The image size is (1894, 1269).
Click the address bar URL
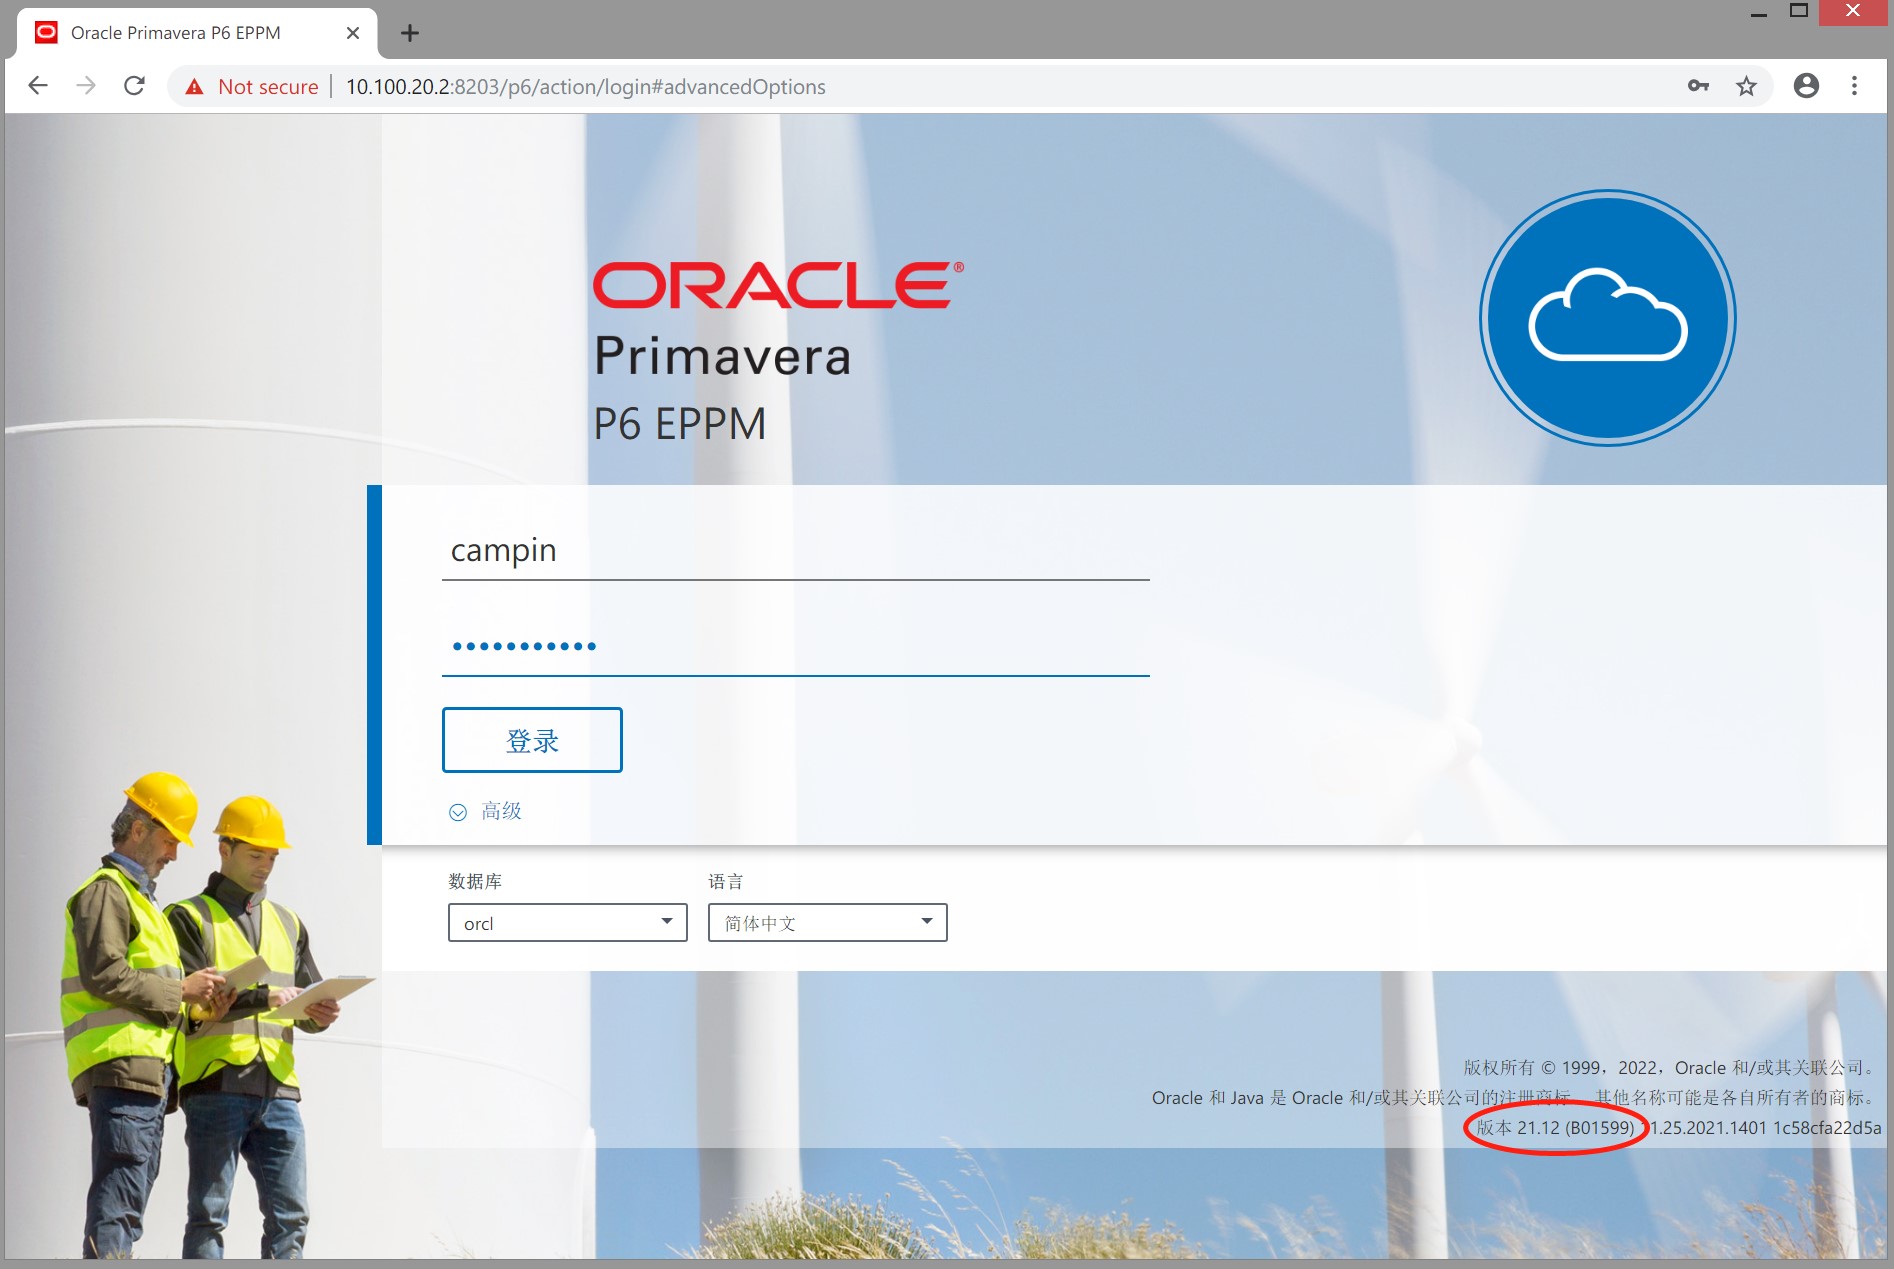point(586,87)
